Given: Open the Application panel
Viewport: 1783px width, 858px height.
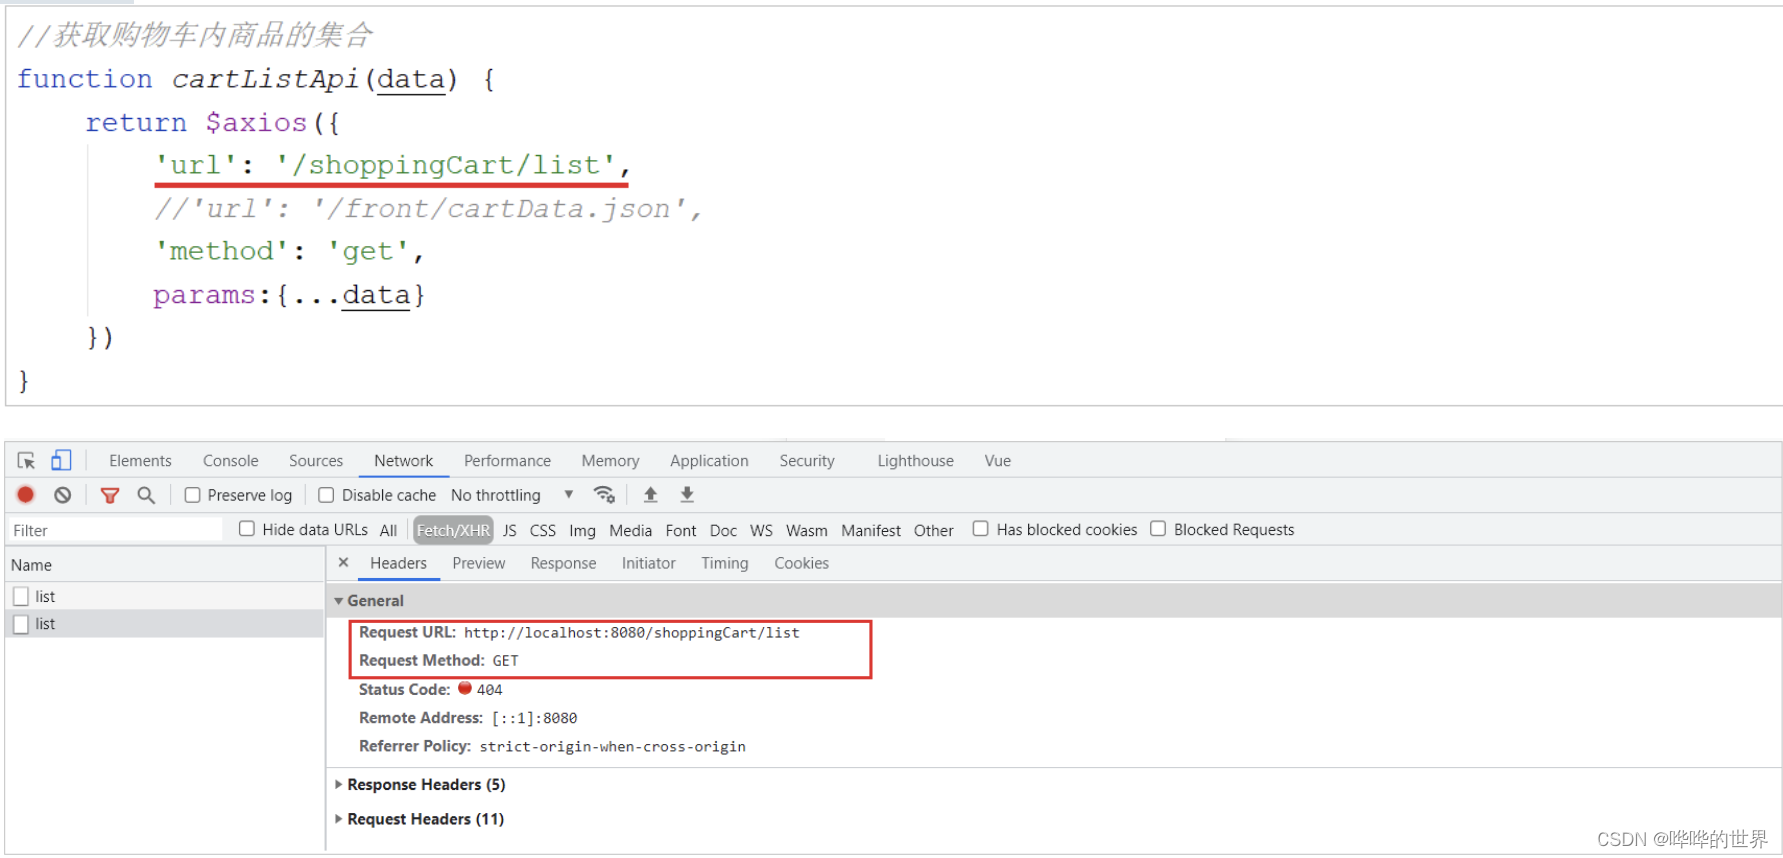Looking at the screenshot, I should tap(709, 461).
